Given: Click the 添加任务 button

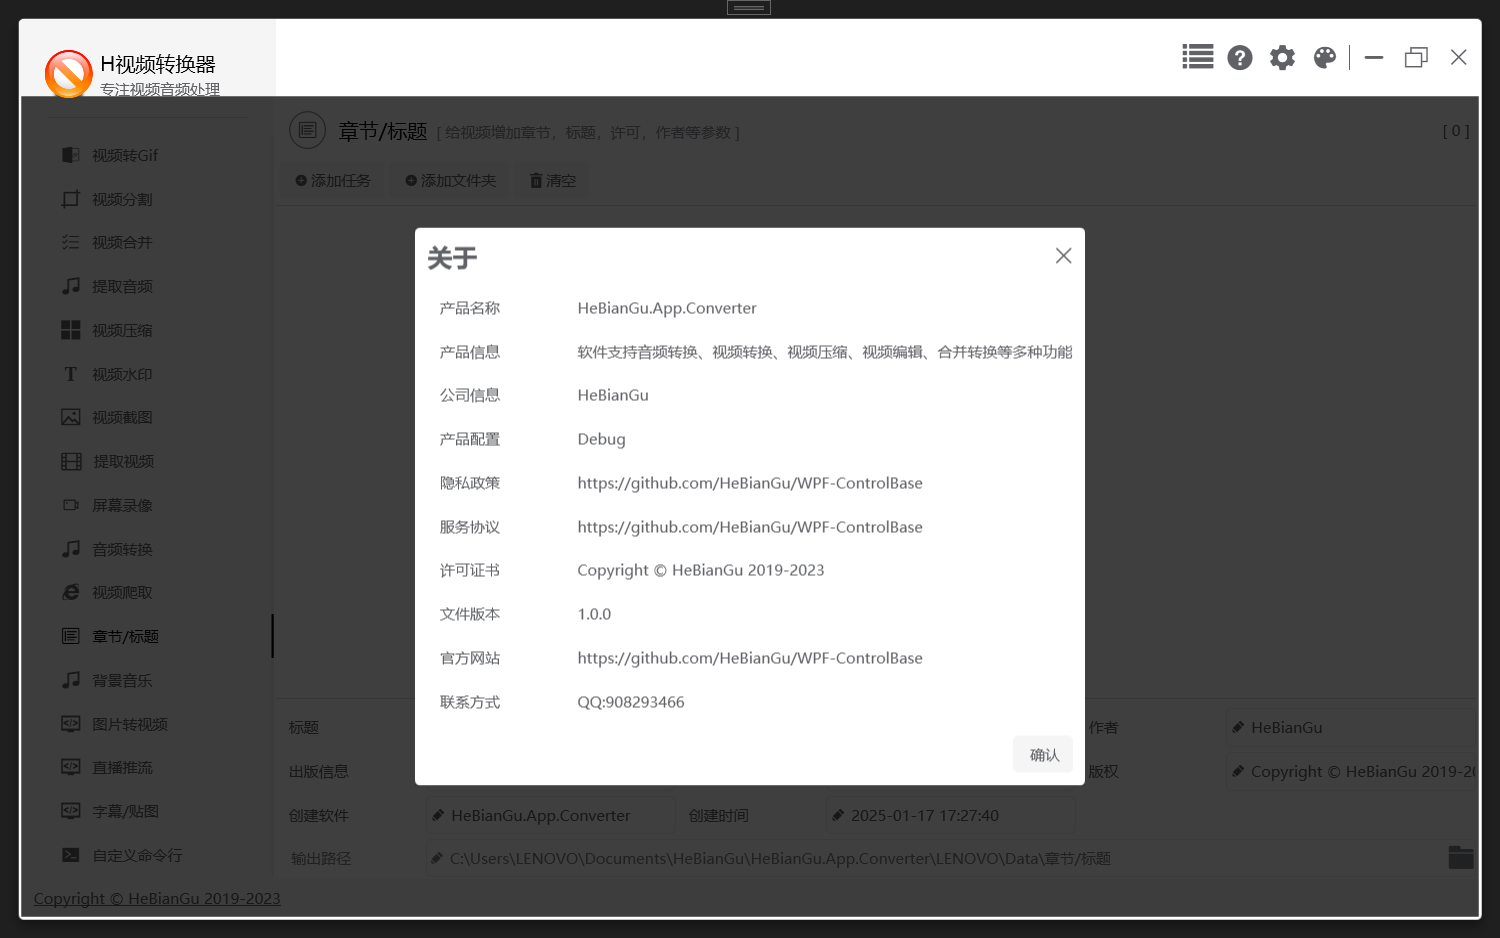Looking at the screenshot, I should click(333, 181).
